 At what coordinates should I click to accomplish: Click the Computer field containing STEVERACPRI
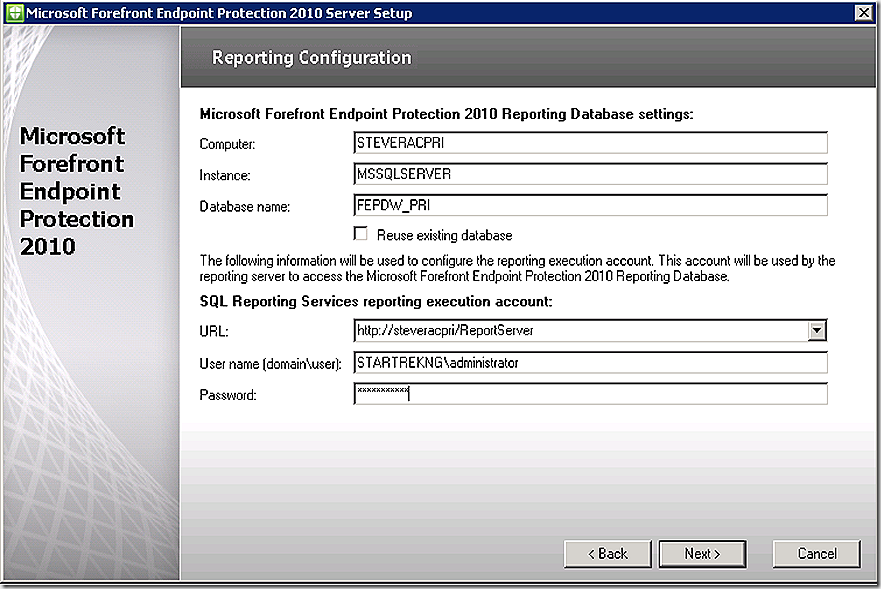tap(591, 143)
